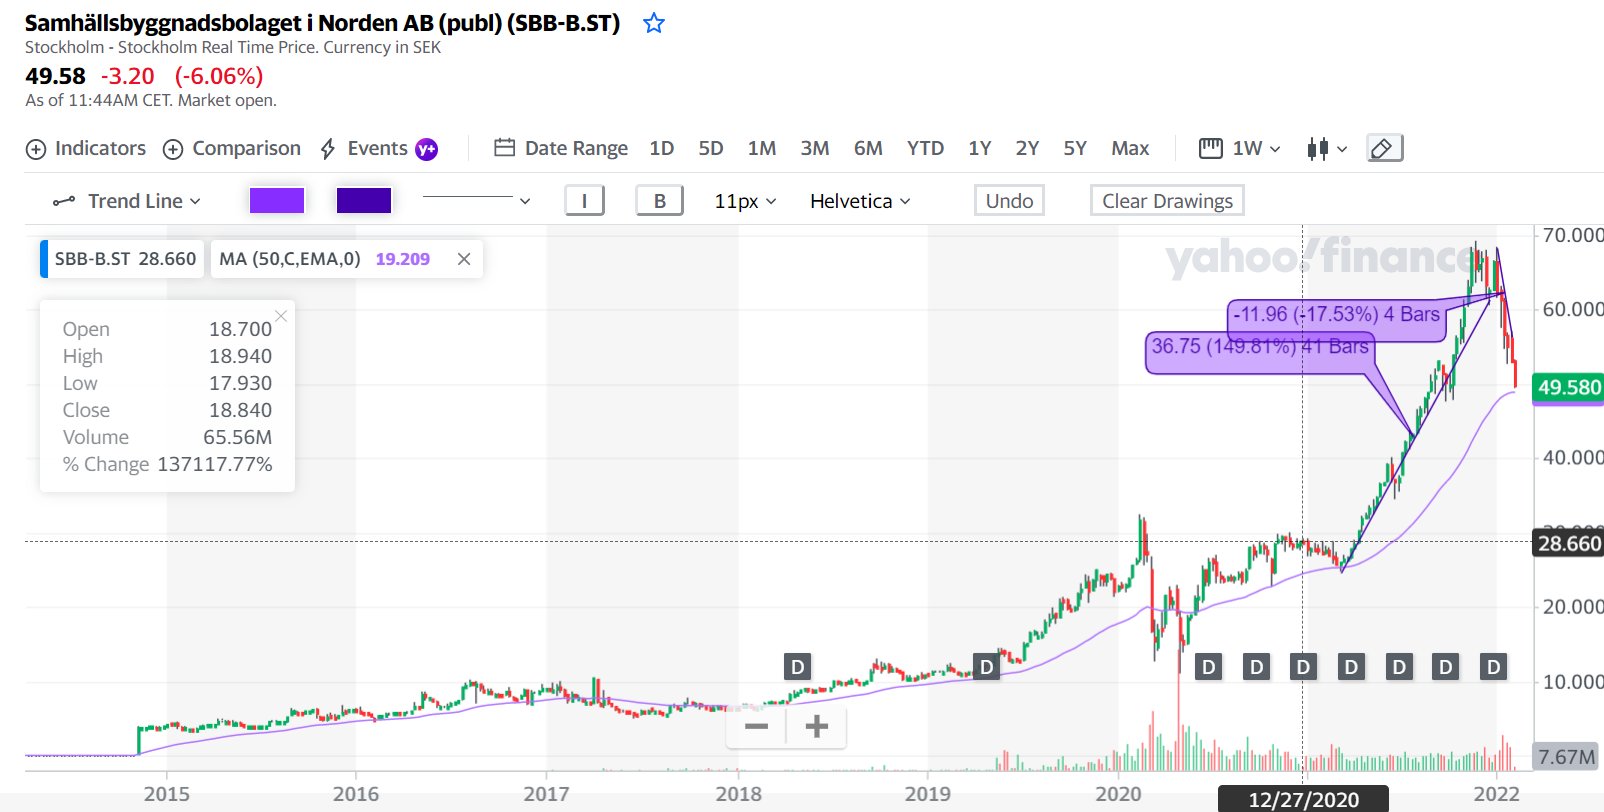
Task: Select the YTD time range
Action: 925,148
